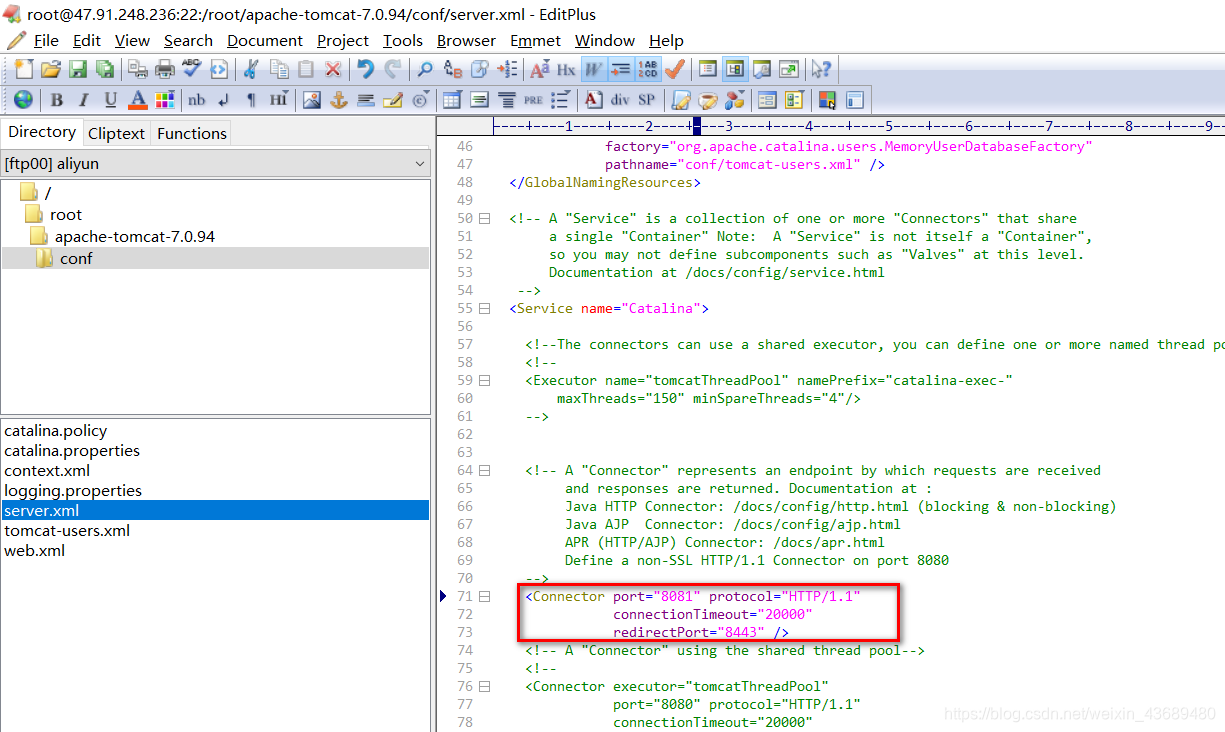The width and height of the screenshot is (1225, 732).
Task: Select context.xml file
Action: click(47, 470)
